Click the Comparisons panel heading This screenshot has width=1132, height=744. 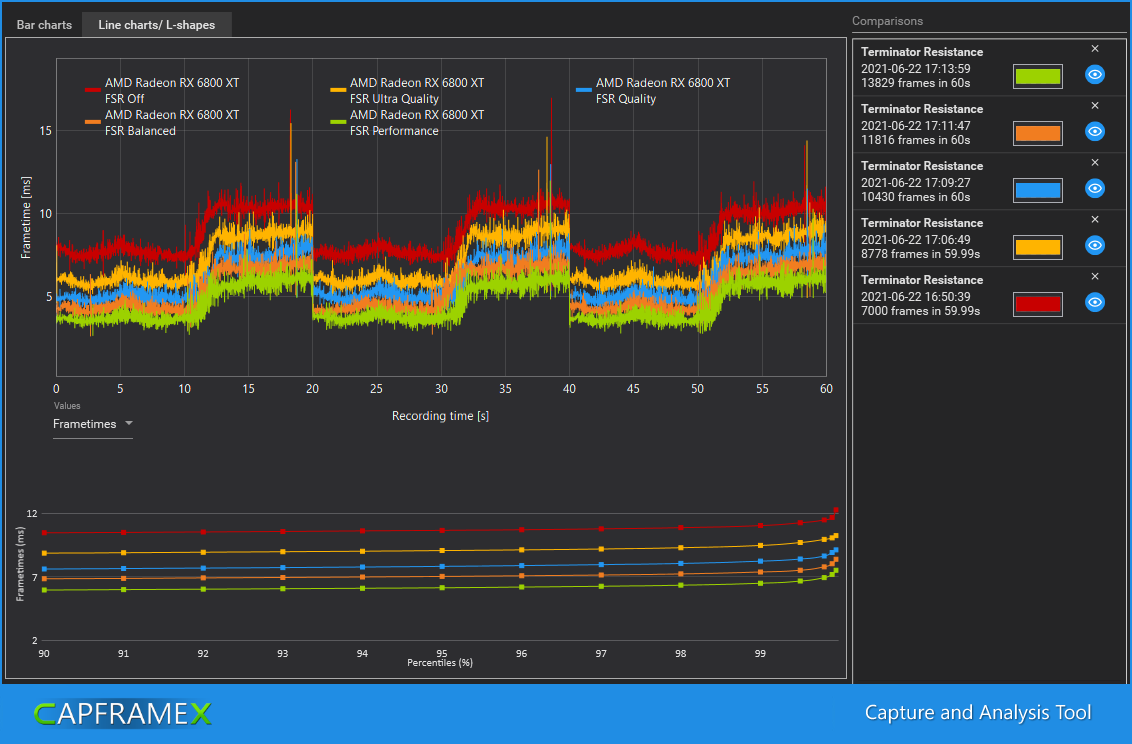click(x=887, y=21)
